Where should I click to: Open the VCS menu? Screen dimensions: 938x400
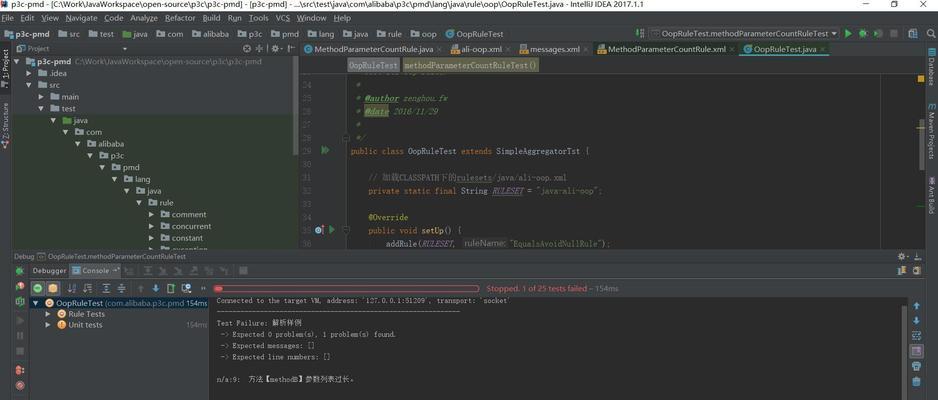click(x=282, y=18)
